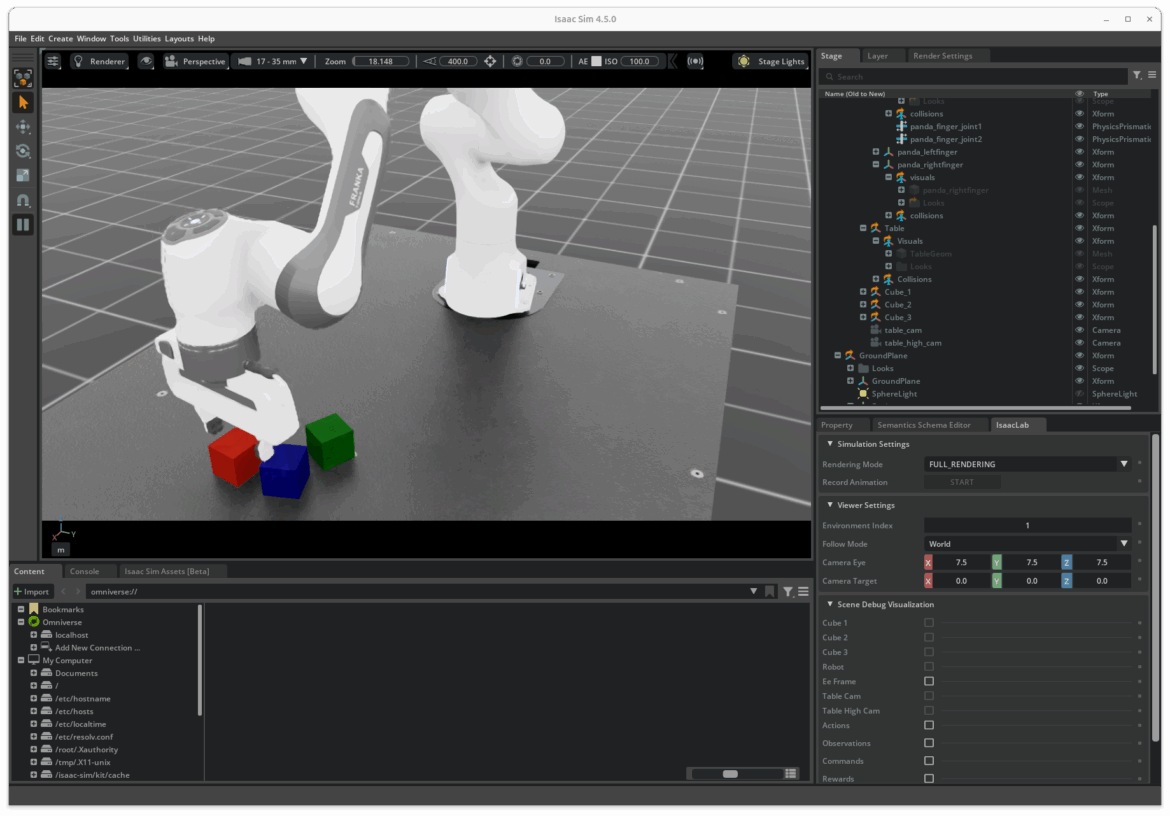
Task: Expand the Cube_2 tree node
Action: (863, 305)
